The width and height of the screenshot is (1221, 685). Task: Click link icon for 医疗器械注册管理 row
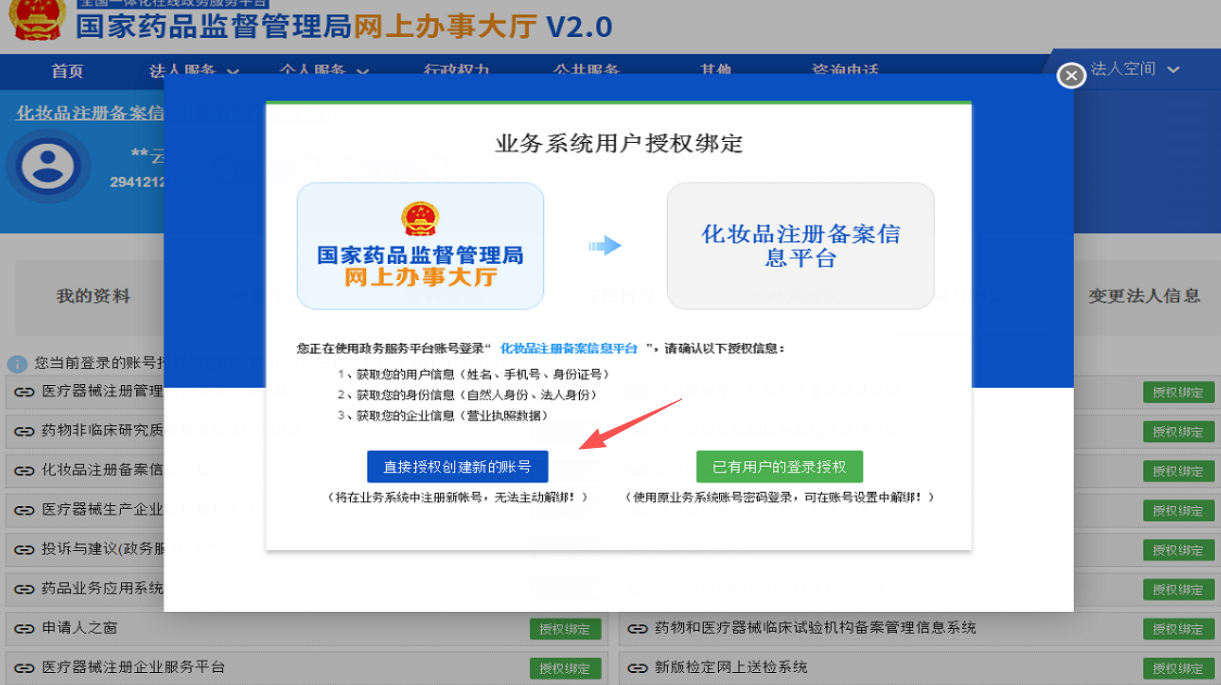coord(23,391)
